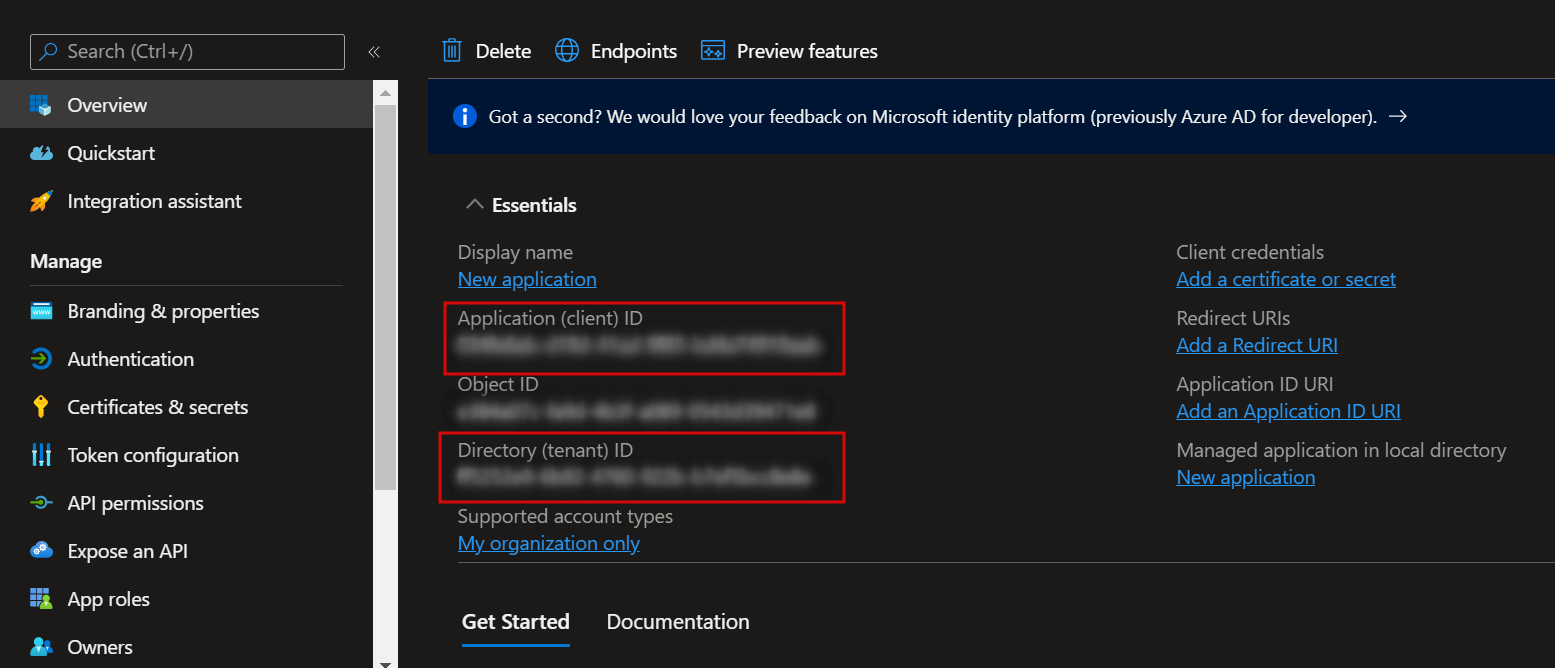
Task: Click the sidebar Search (Ctrl+/) field
Action: 187,52
